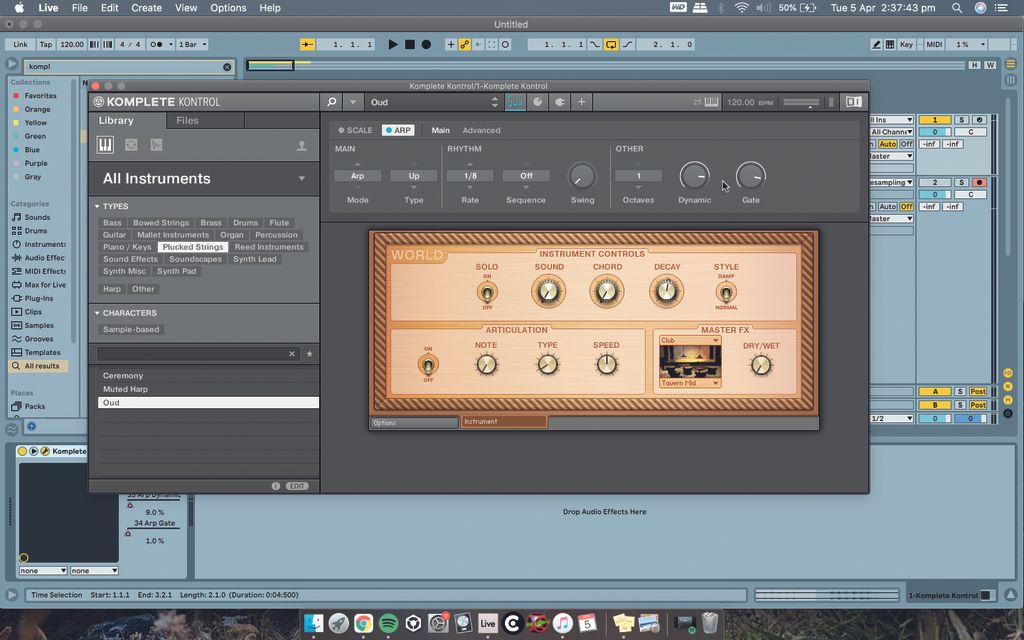Click the plus icon to add a plugin

click(x=582, y=101)
